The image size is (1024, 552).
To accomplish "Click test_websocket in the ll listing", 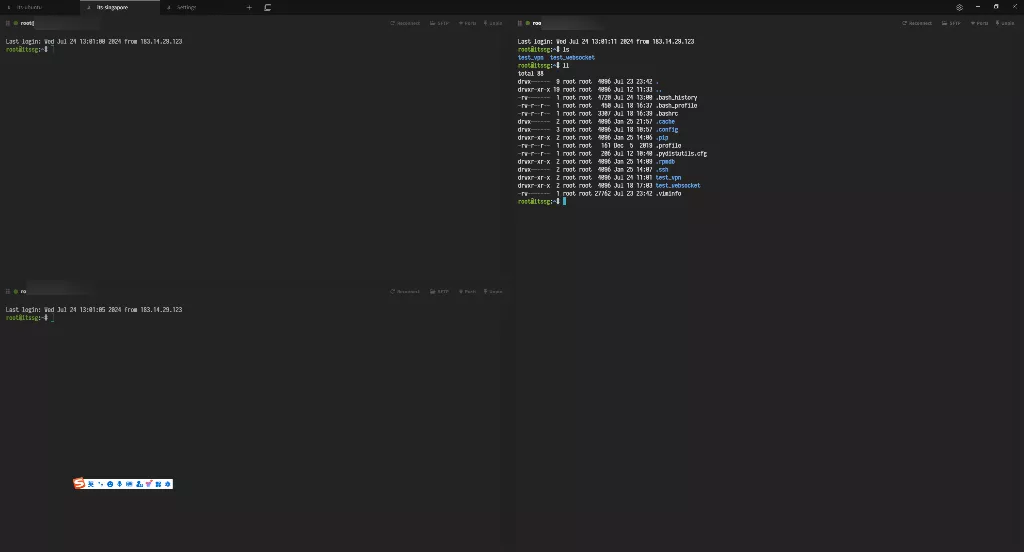I will [678, 186].
